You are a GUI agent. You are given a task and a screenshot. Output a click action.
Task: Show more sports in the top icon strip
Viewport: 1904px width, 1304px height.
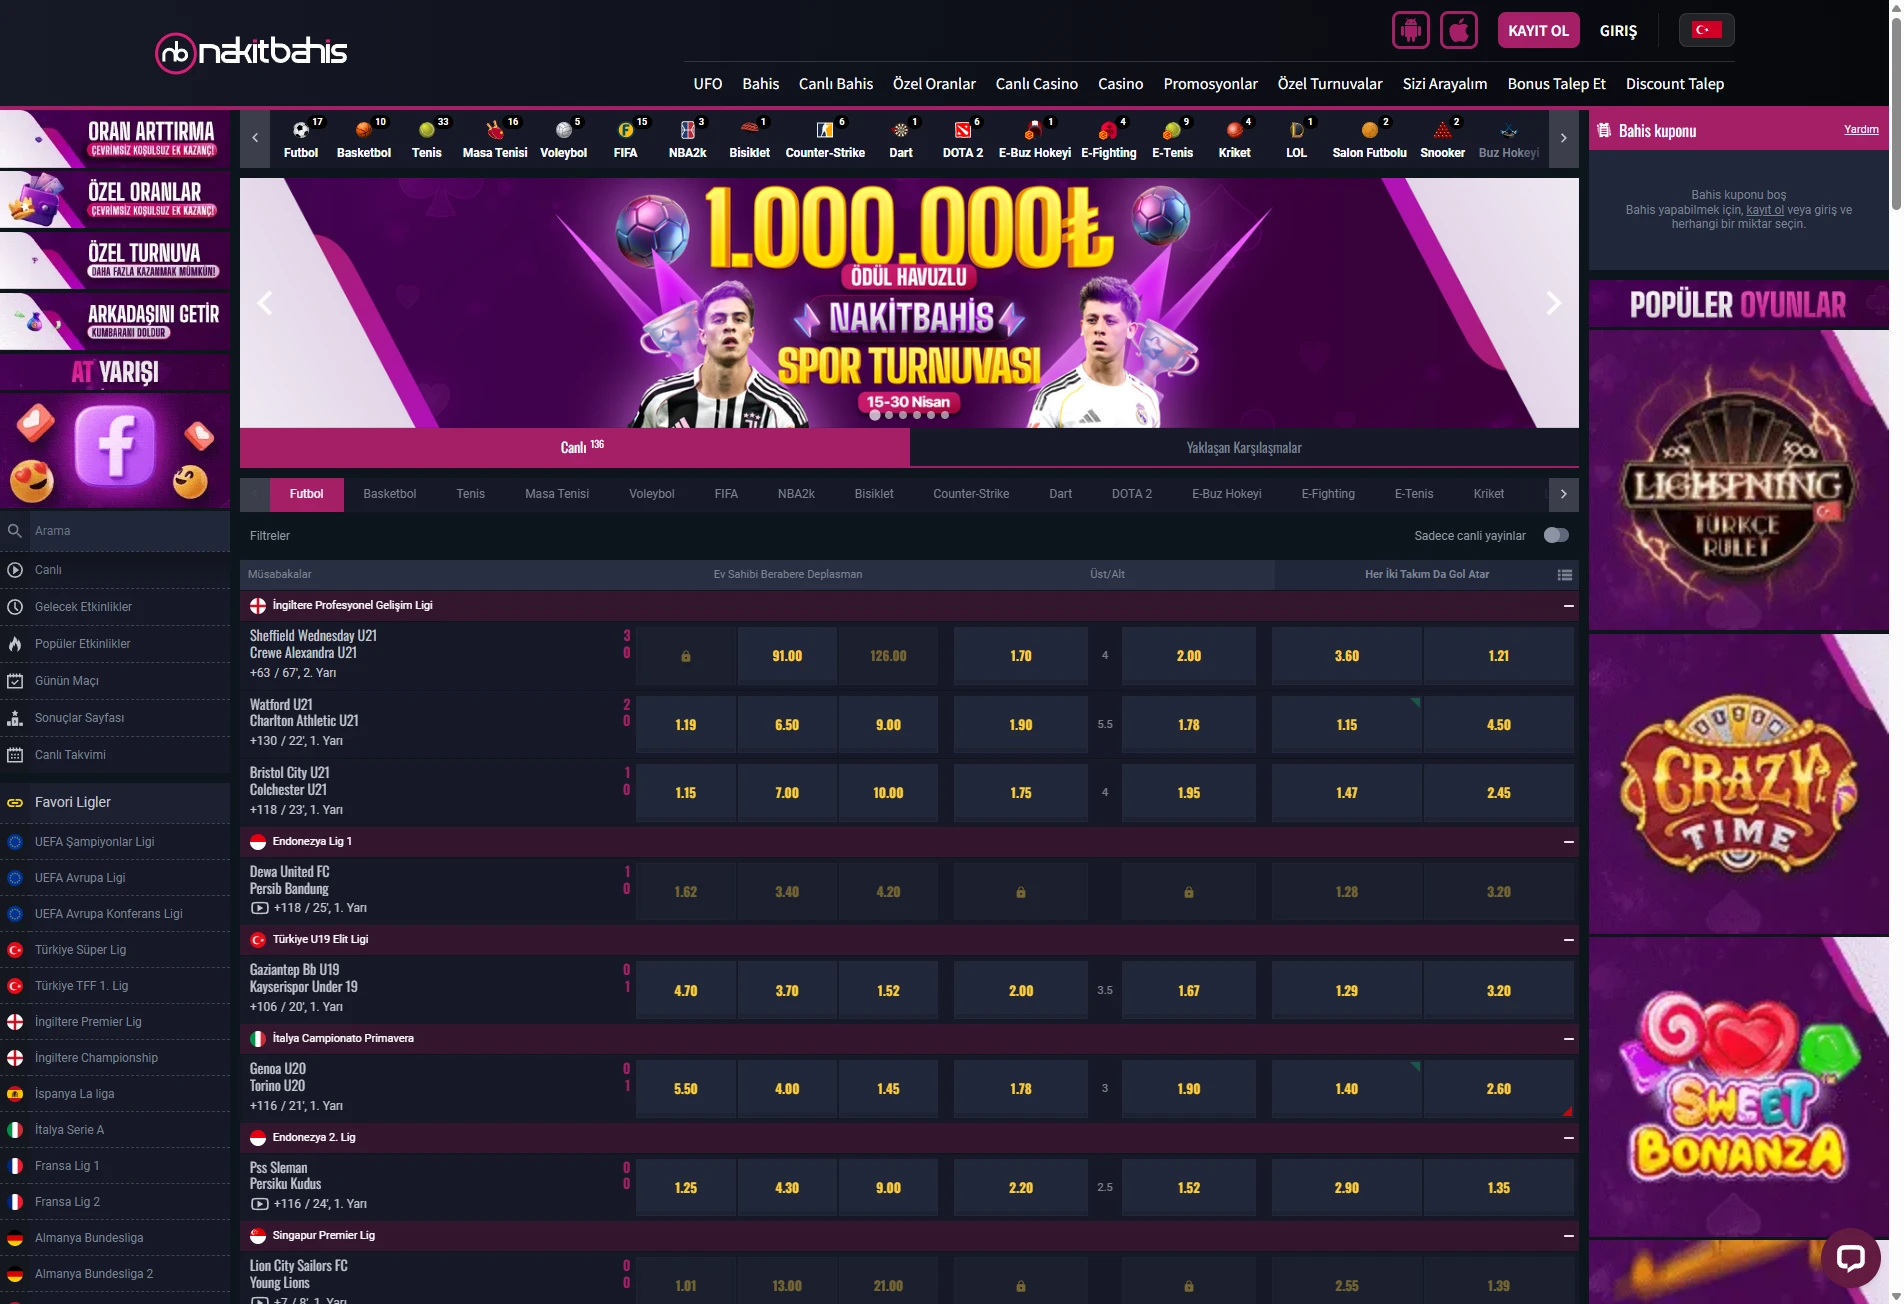[1563, 139]
